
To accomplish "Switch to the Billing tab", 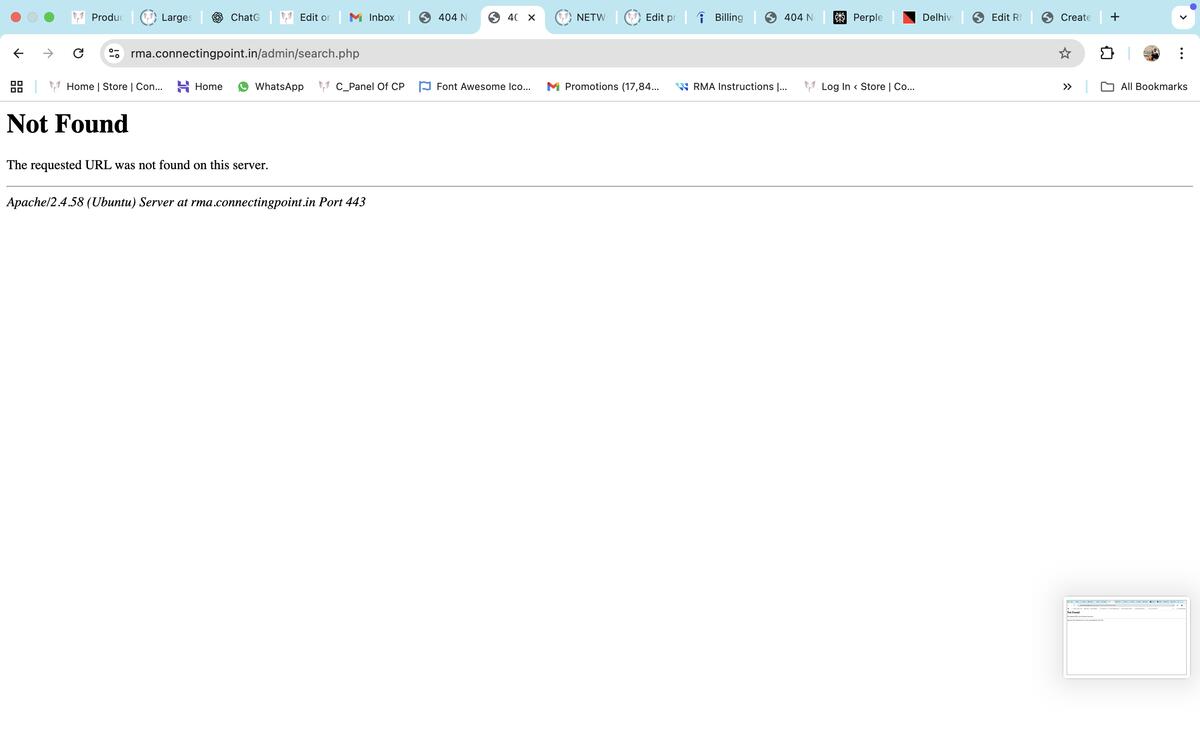I will tap(720, 17).
